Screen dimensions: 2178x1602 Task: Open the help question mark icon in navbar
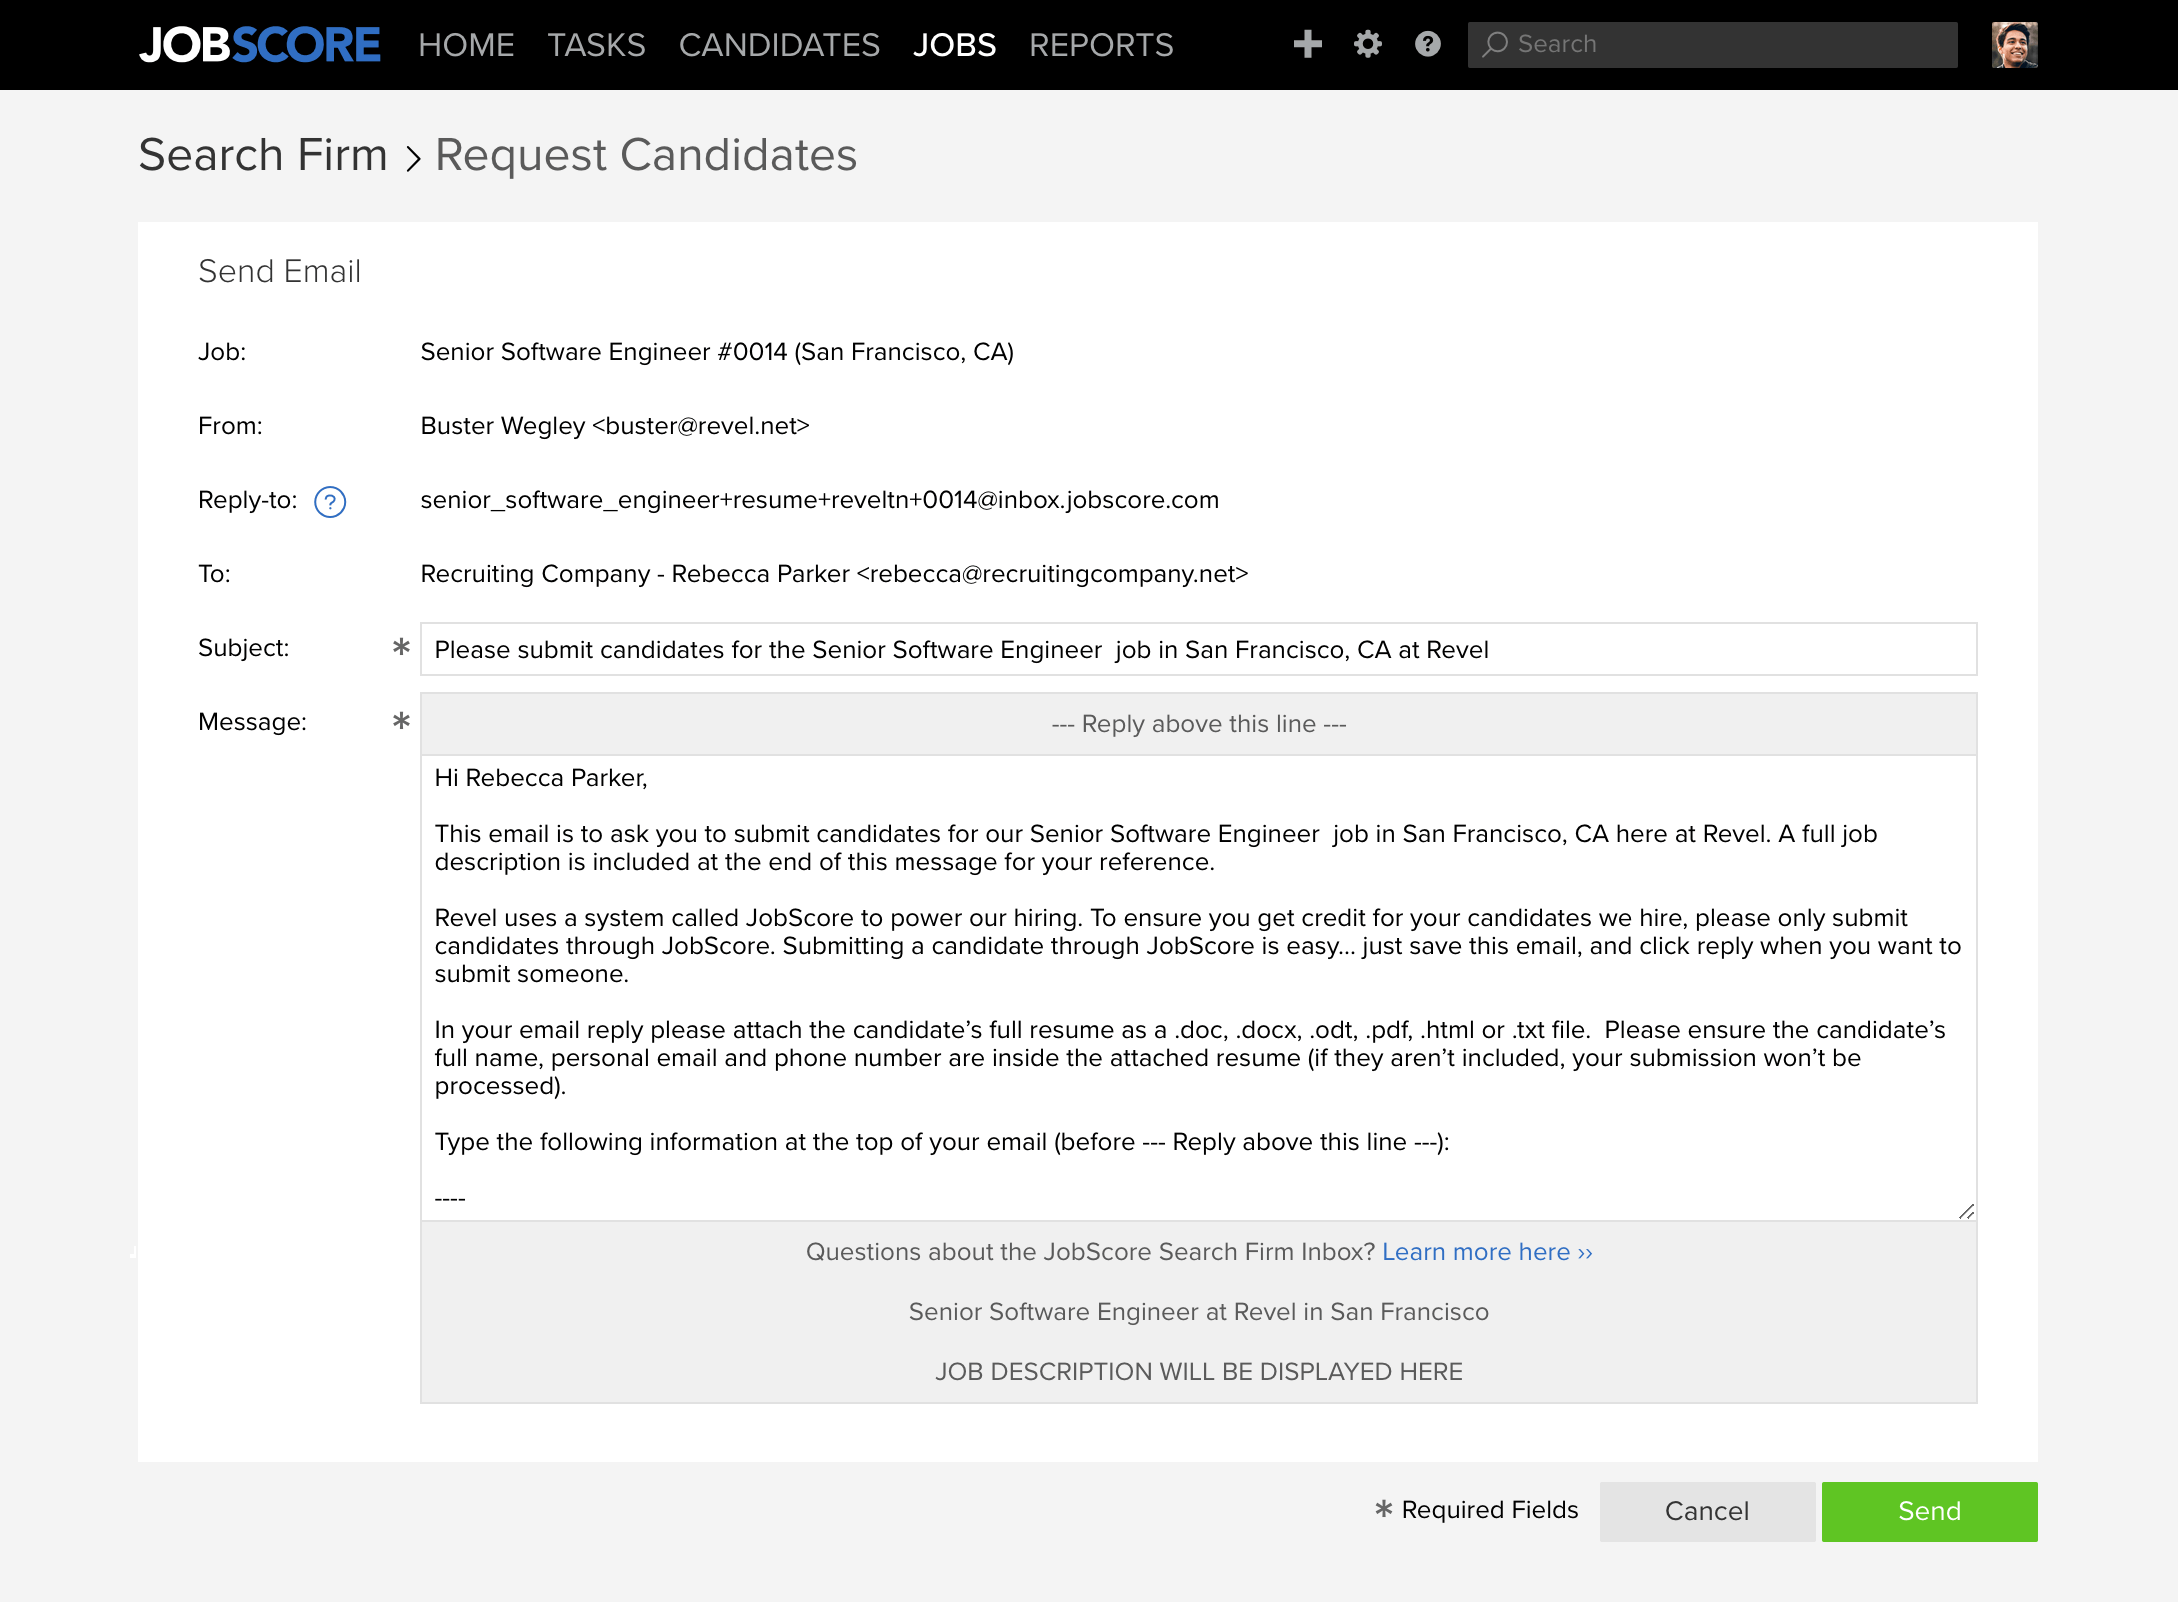pos(1427,44)
